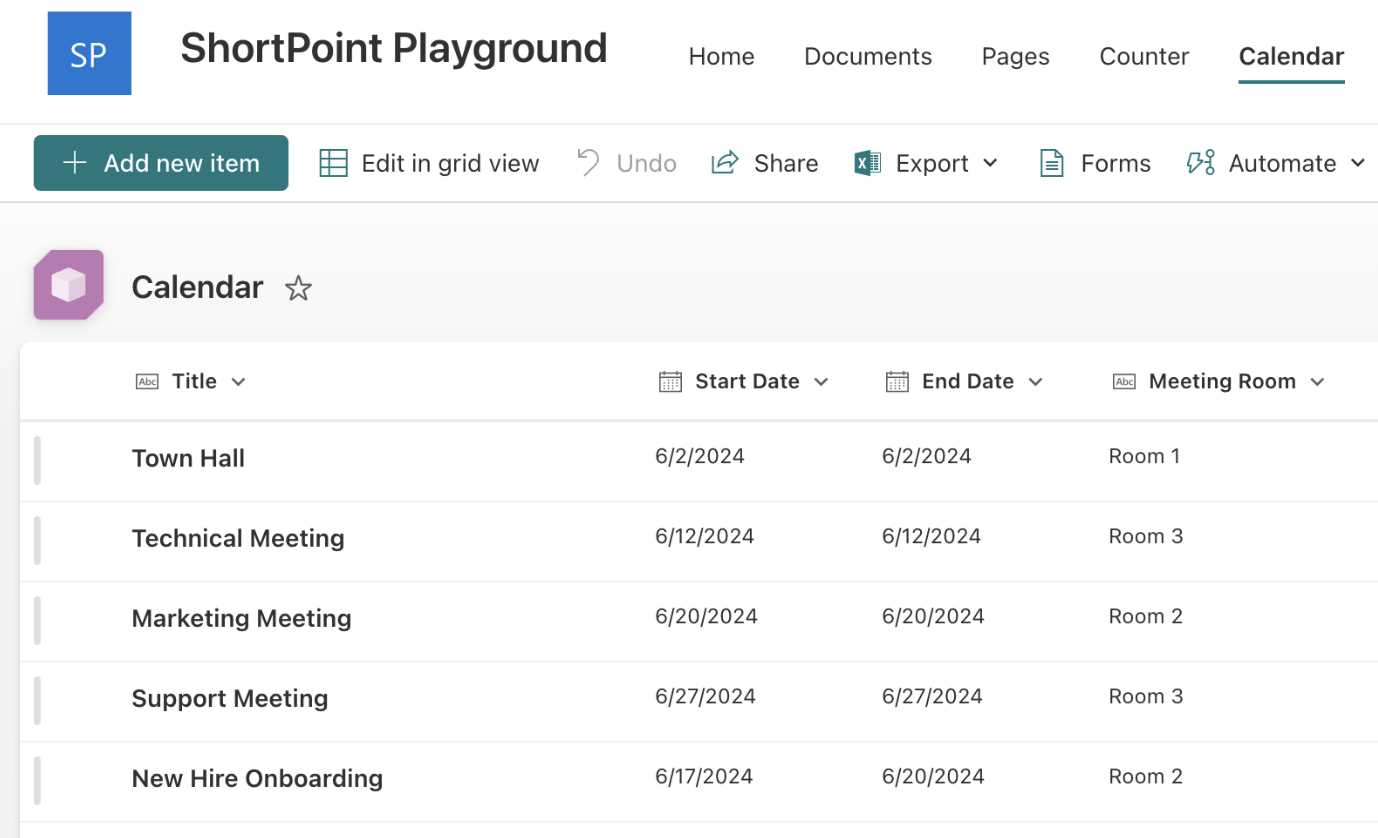Open the Home navigation link

(721, 56)
